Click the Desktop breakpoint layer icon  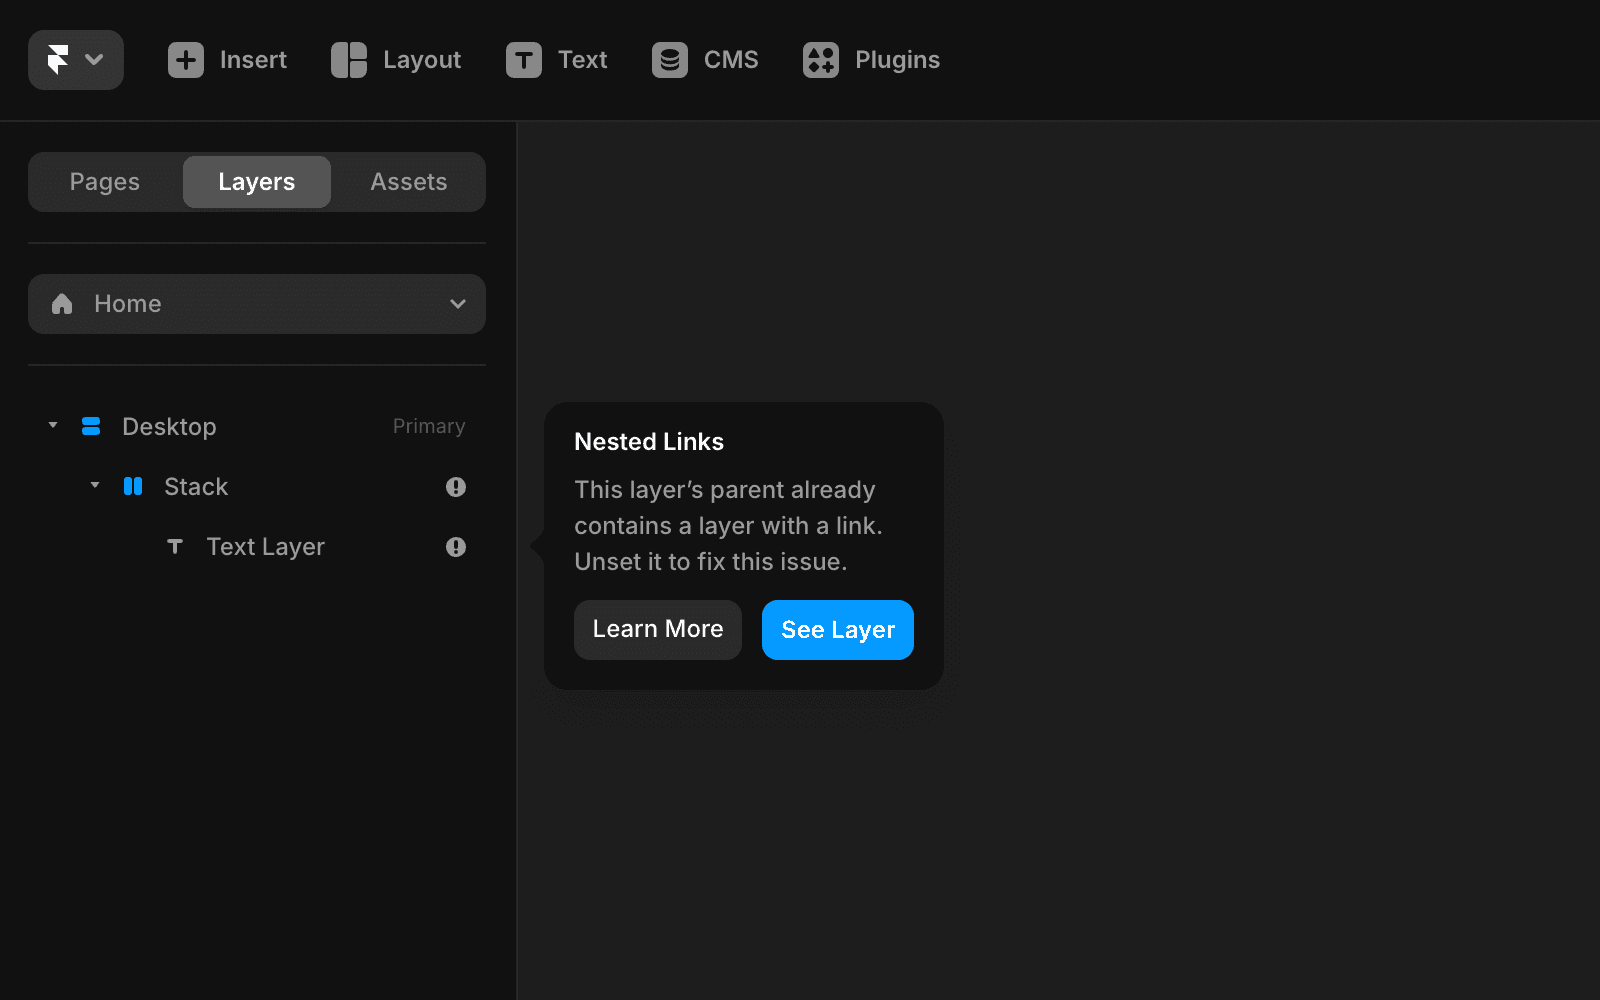click(91, 427)
